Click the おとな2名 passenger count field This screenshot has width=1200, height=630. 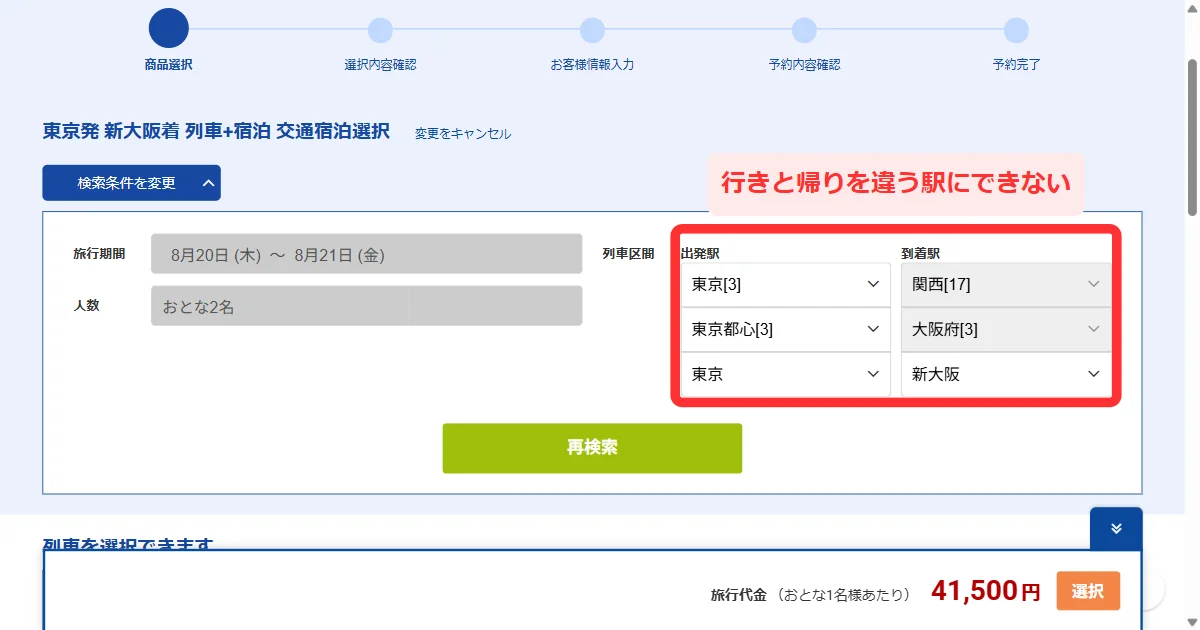366,306
